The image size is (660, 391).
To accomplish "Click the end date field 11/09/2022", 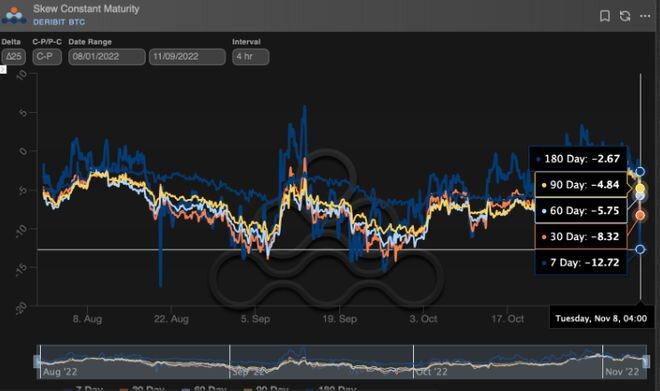I will pyautogui.click(x=187, y=56).
